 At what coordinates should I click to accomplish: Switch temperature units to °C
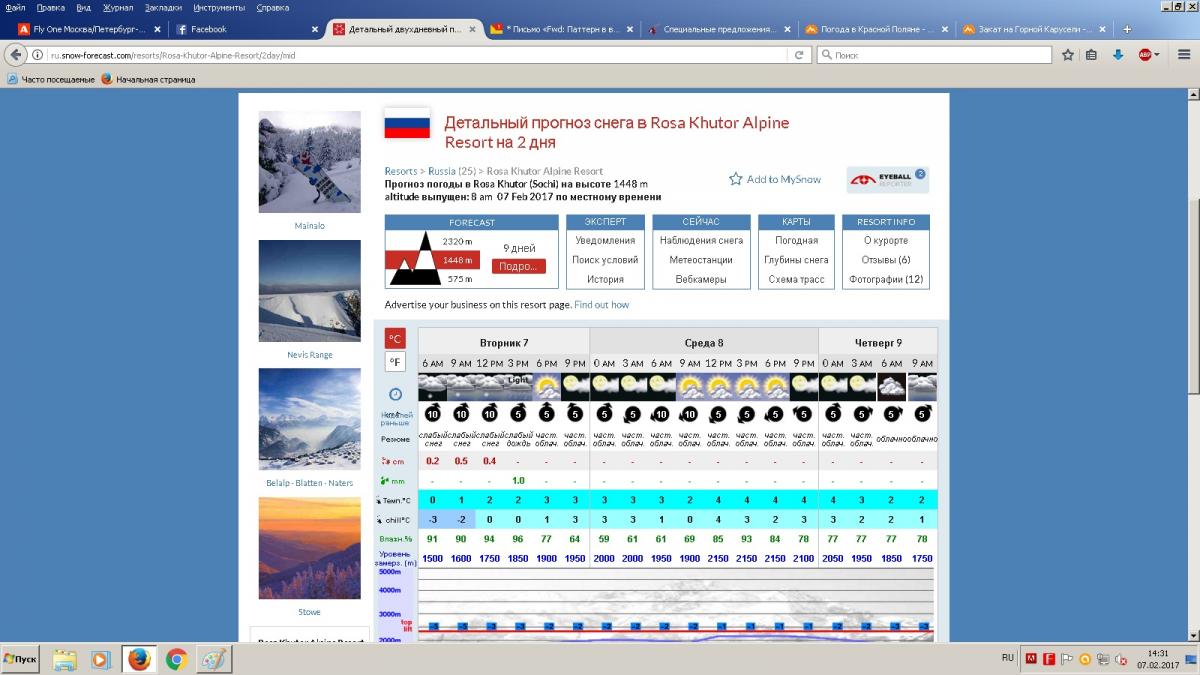pyautogui.click(x=395, y=338)
